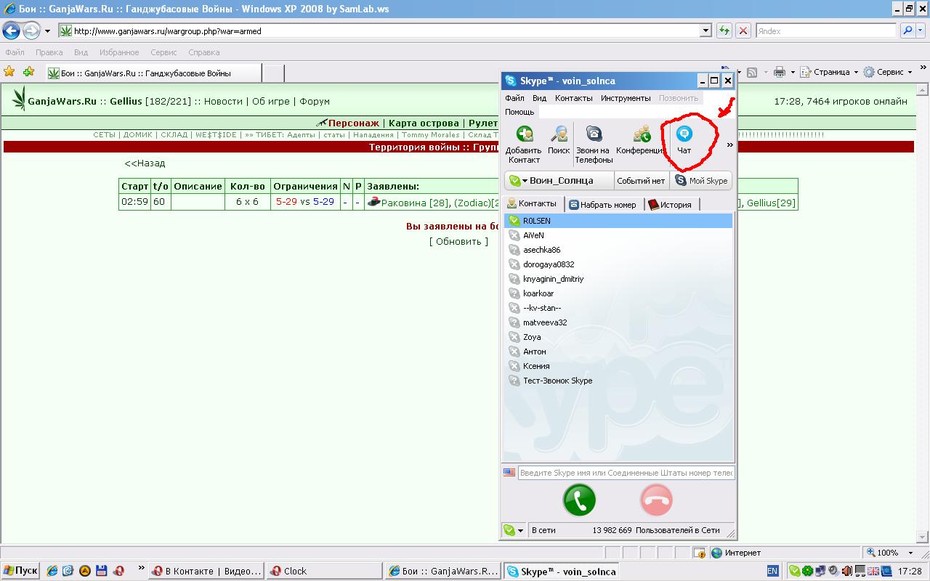This screenshot has width=930, height=581.
Task: Click the browser Forward arrow button
Action: 31,30
